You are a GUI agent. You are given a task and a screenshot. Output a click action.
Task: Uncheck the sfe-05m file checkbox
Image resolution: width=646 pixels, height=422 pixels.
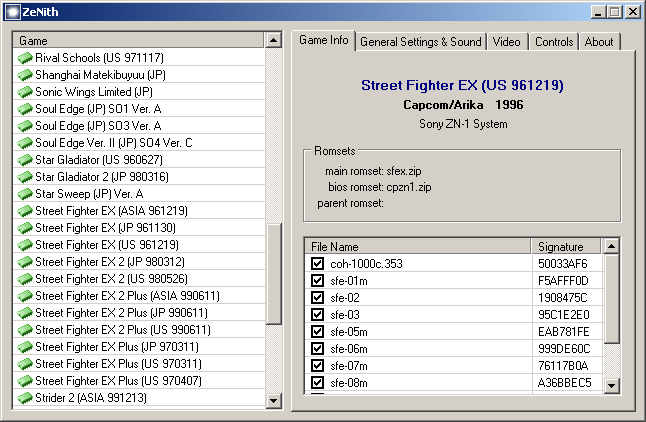click(x=317, y=332)
